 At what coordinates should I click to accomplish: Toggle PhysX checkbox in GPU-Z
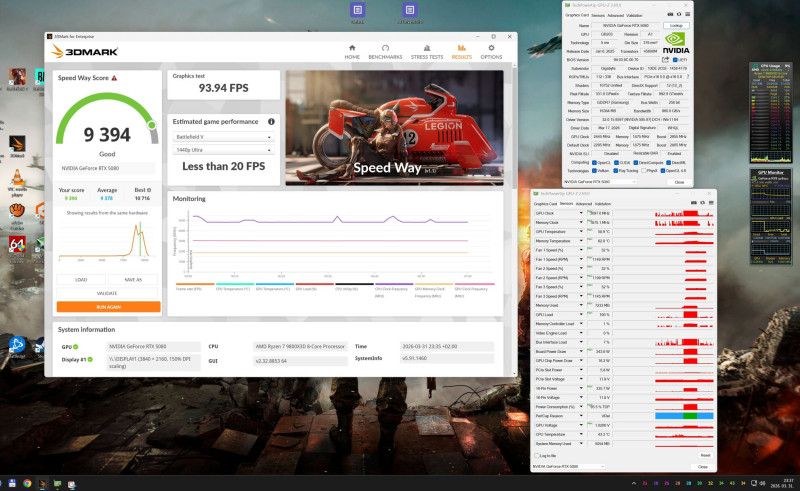coord(643,170)
